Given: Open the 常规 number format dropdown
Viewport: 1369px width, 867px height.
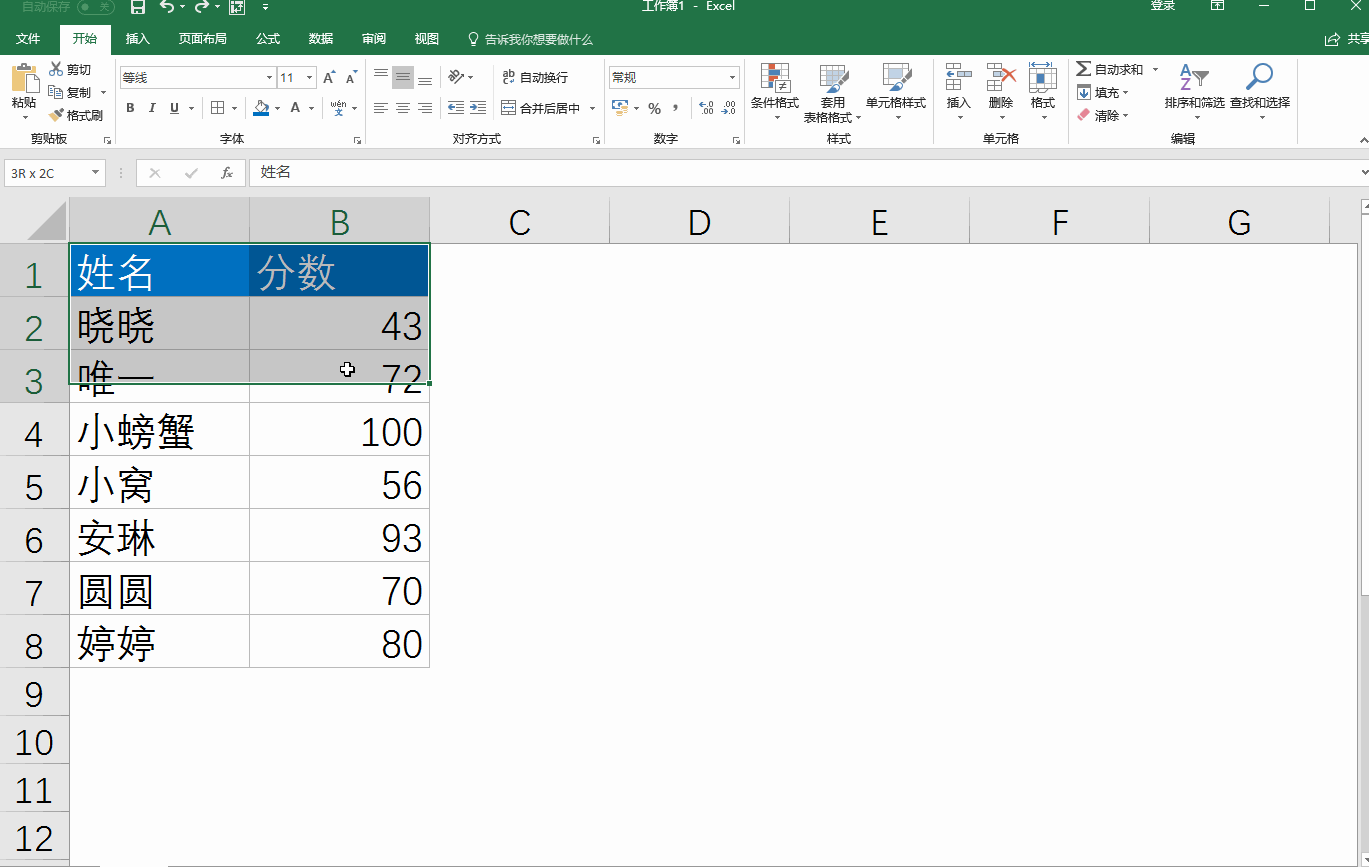Looking at the screenshot, I should 733,77.
